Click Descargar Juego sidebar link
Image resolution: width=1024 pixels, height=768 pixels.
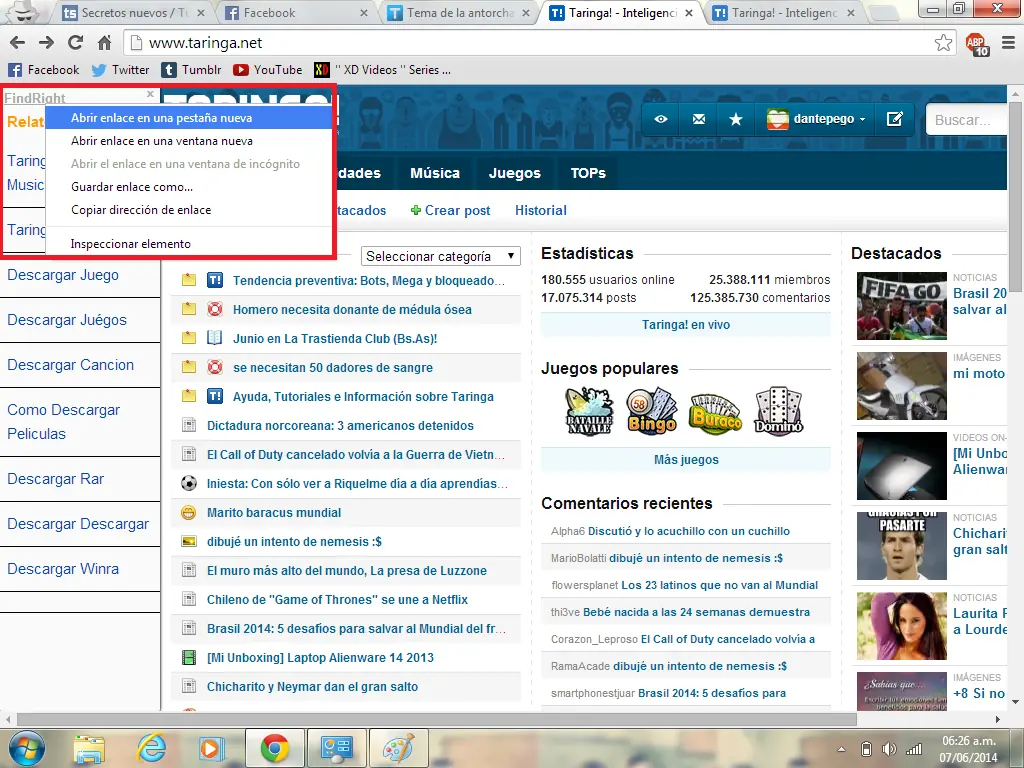(x=63, y=275)
